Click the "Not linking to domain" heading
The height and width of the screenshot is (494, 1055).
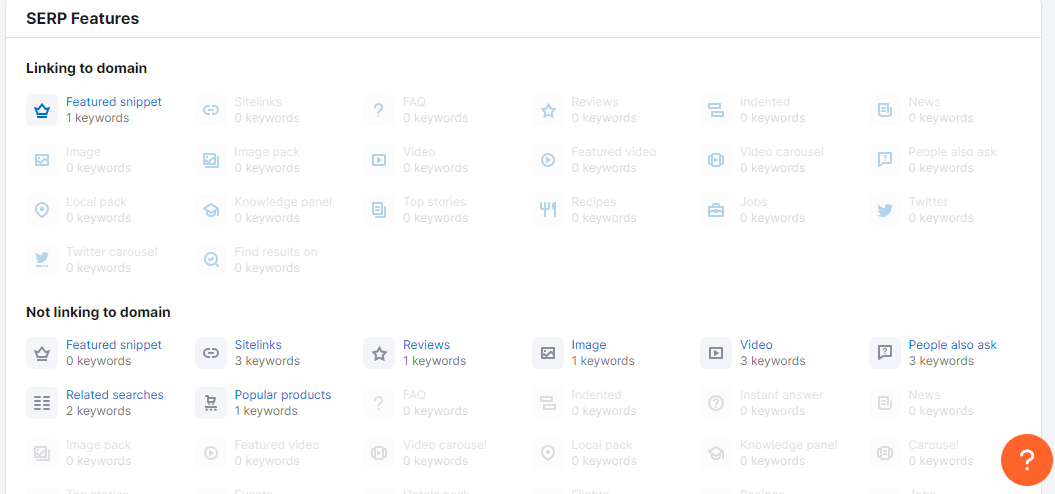(x=98, y=312)
